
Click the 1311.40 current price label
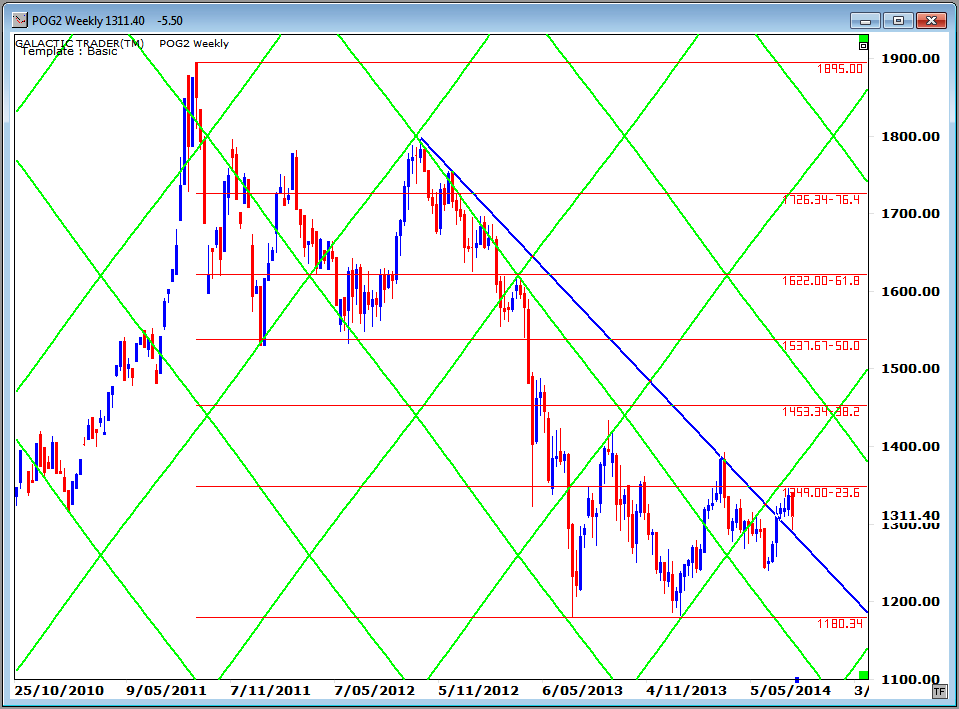[910, 515]
